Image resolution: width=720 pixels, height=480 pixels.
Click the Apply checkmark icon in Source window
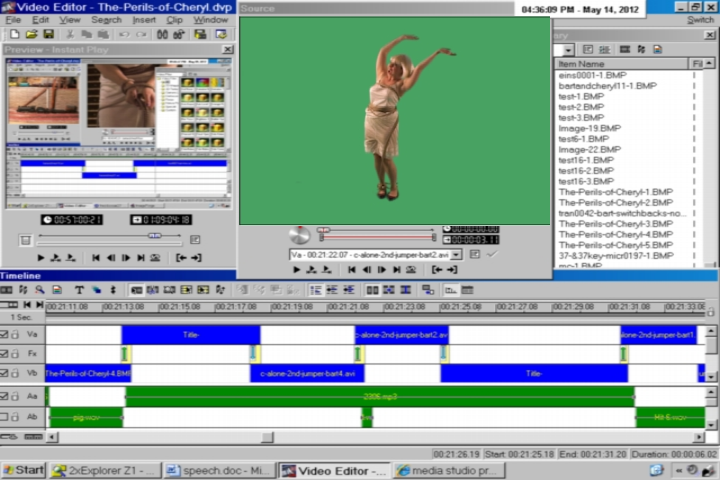click(x=492, y=254)
